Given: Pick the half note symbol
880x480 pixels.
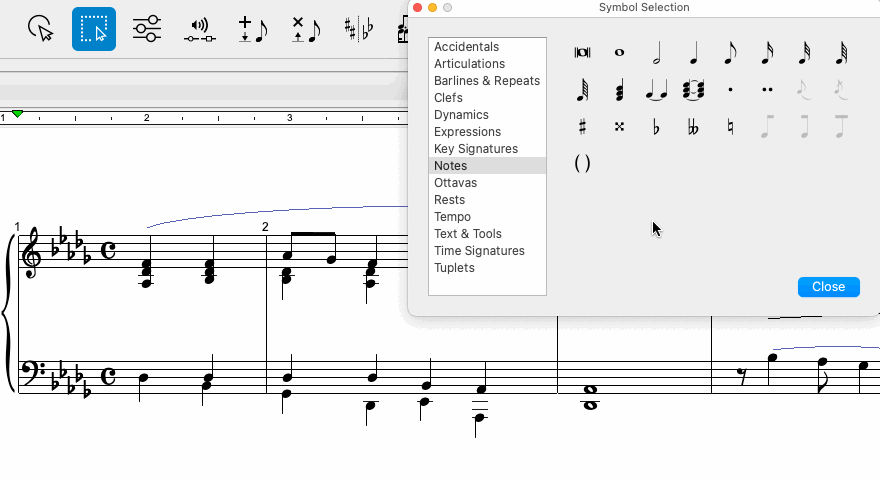Looking at the screenshot, I should (x=656, y=53).
